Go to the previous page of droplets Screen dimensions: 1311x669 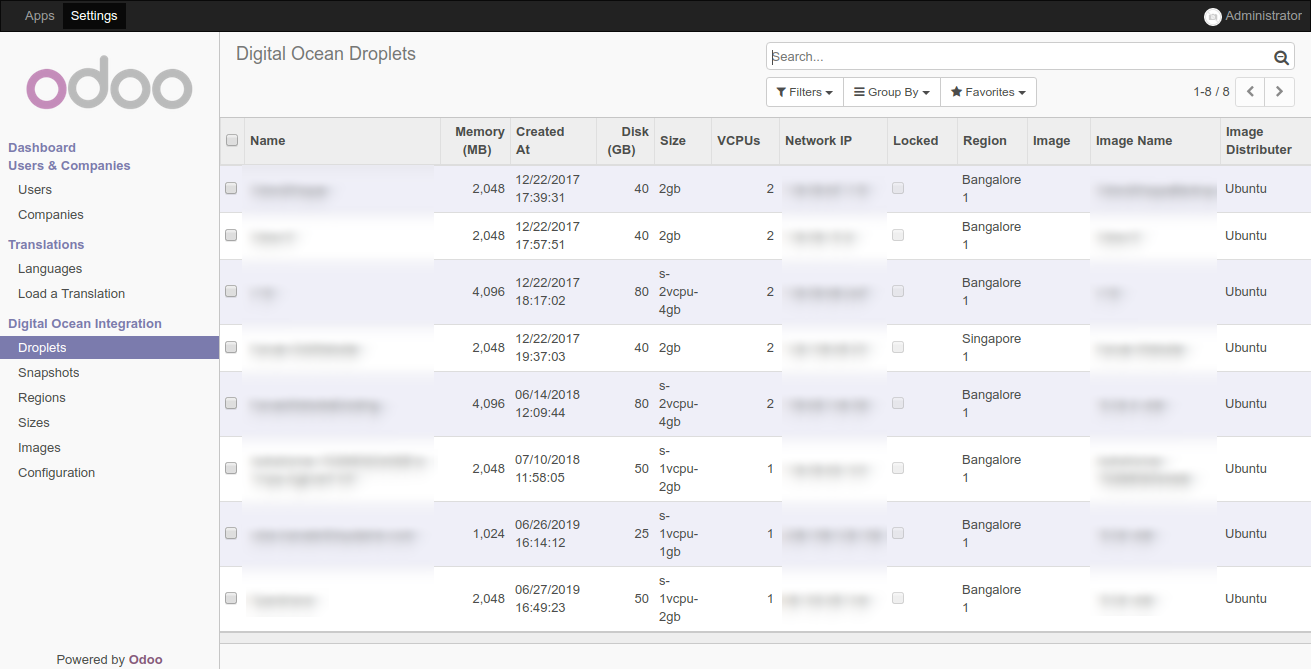point(1250,92)
